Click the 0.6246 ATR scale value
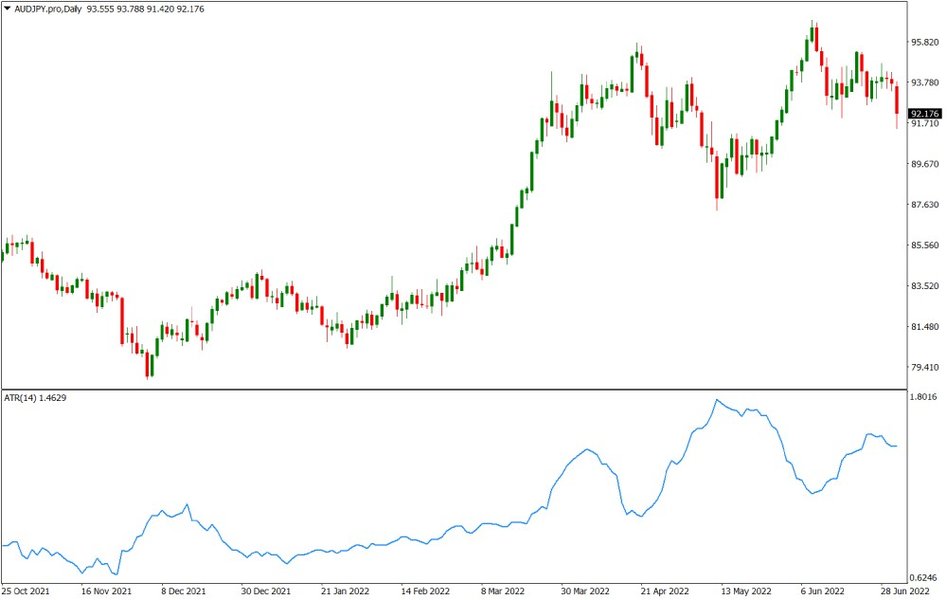Viewport: 947px width, 600px height. pyautogui.click(x=925, y=577)
